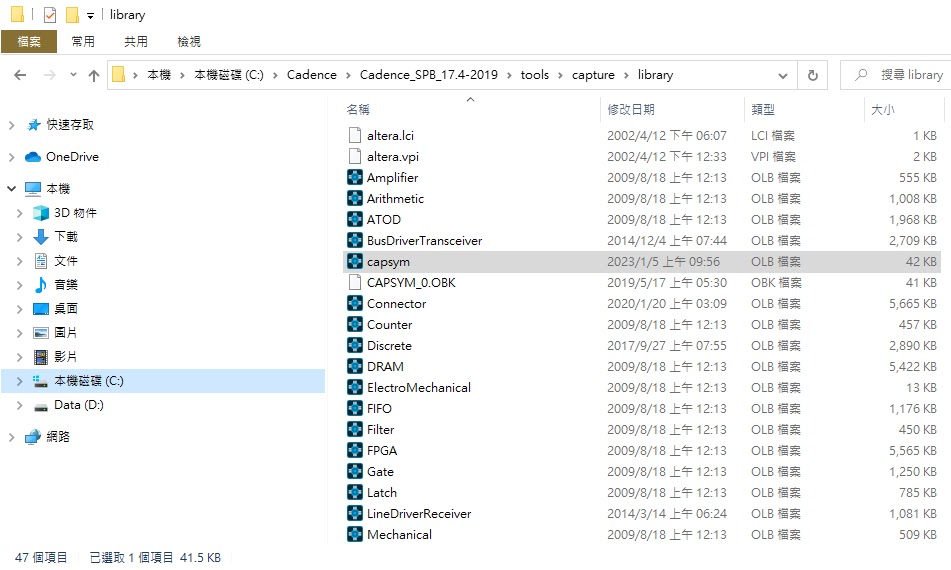Click the search magnifier icon
The image size is (951, 570).
[861, 75]
